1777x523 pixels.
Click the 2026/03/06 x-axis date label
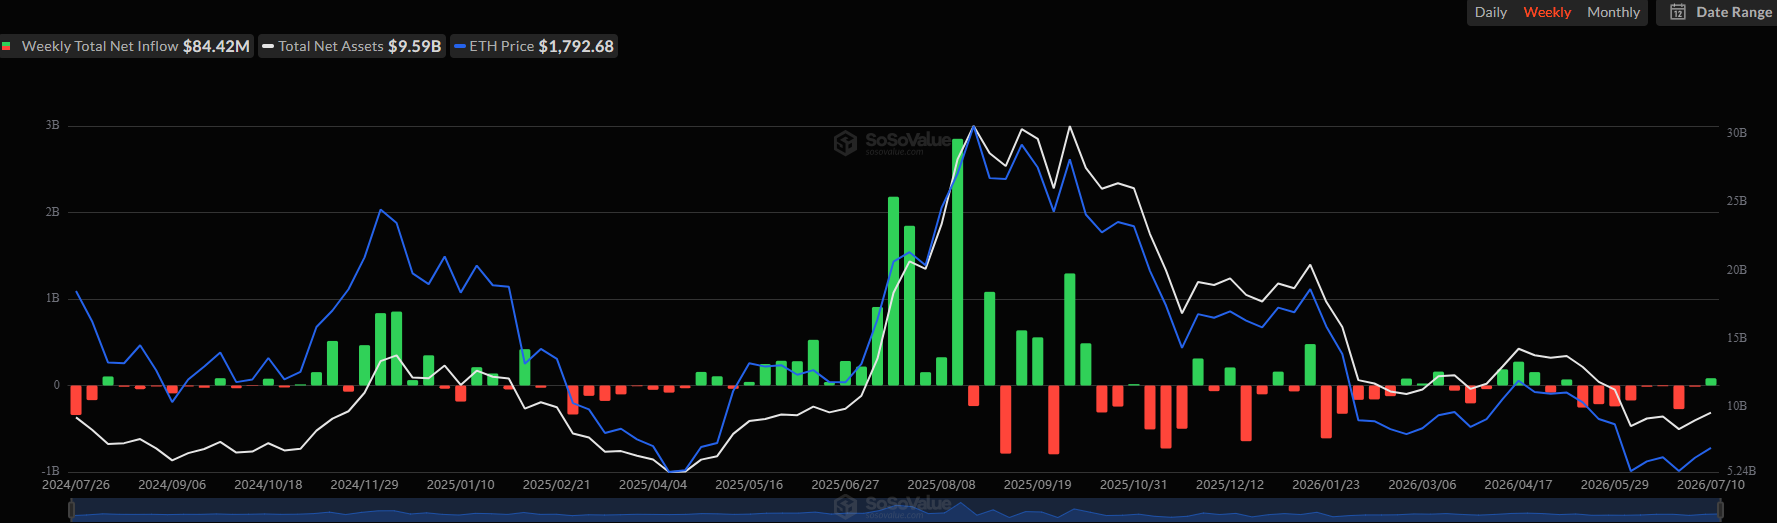tap(1422, 484)
